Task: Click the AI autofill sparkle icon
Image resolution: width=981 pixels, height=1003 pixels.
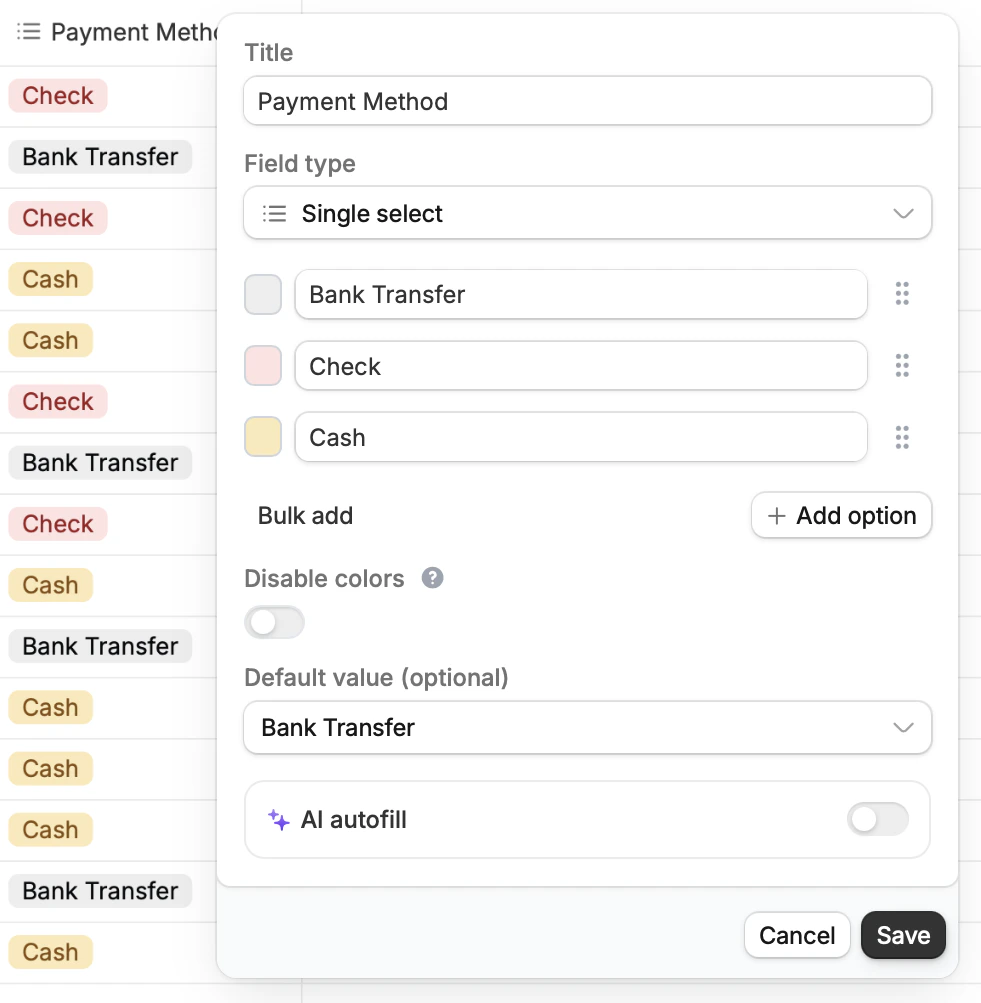Action: coord(278,819)
